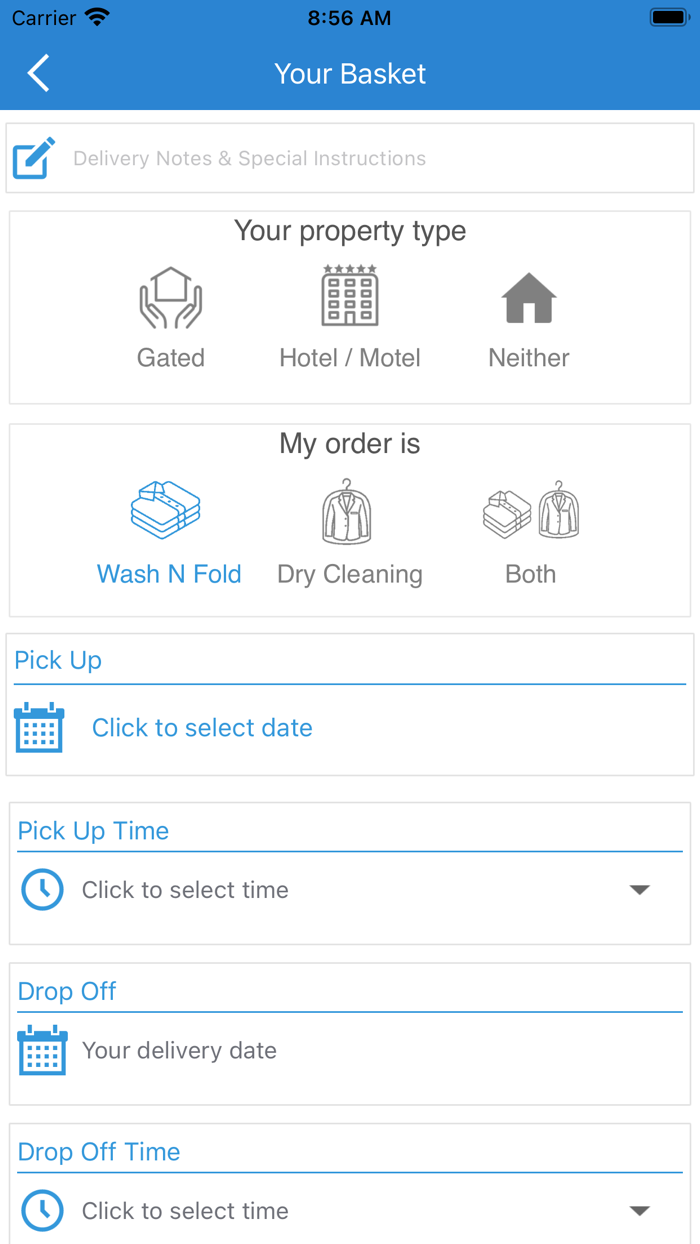Screen dimensions: 700x1244
Task: Click the Drop Off calendar icon
Action: pyautogui.click(x=41, y=1050)
